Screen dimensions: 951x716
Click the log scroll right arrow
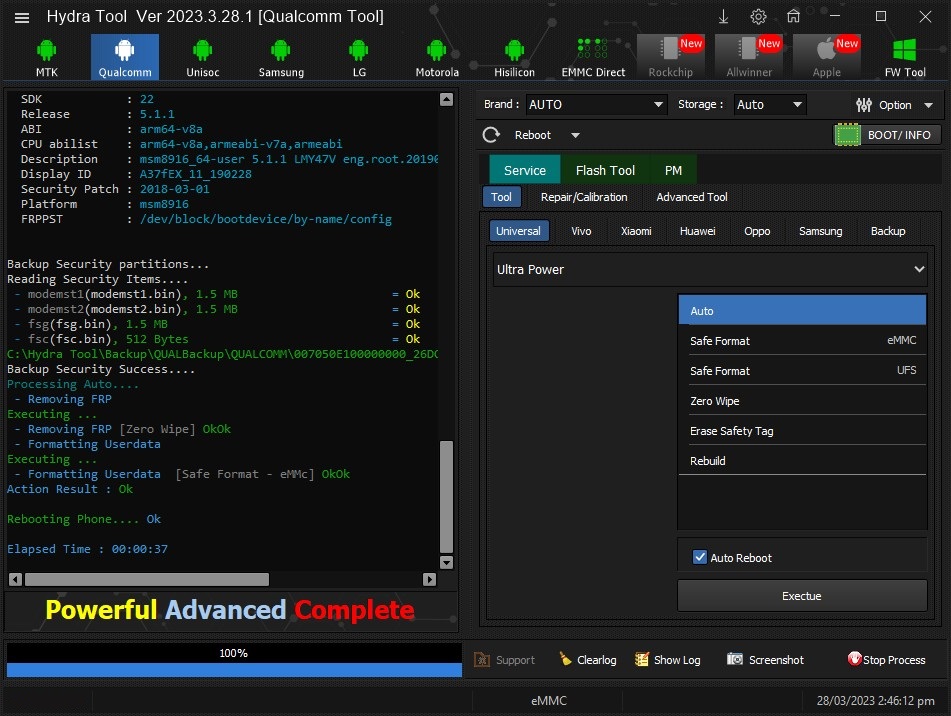click(429, 579)
